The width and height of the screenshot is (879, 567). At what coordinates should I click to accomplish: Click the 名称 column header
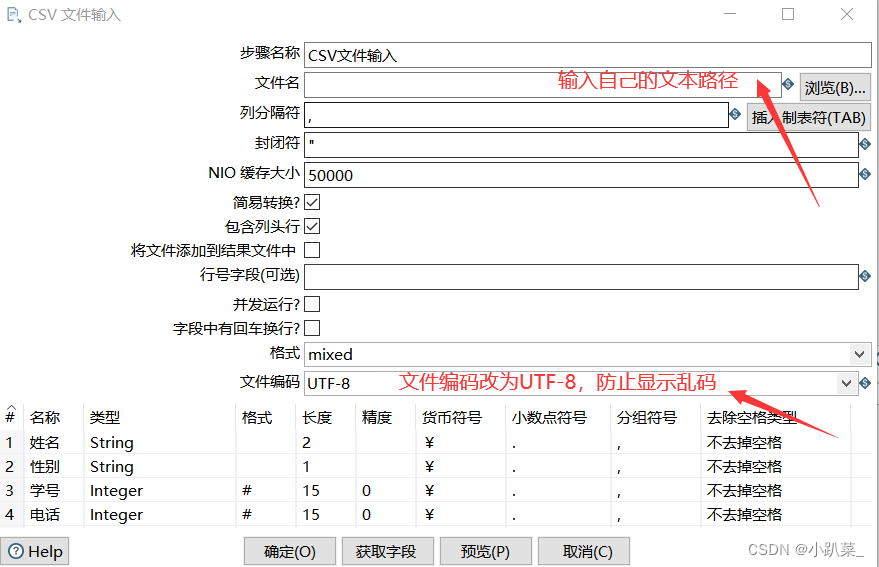click(53, 417)
